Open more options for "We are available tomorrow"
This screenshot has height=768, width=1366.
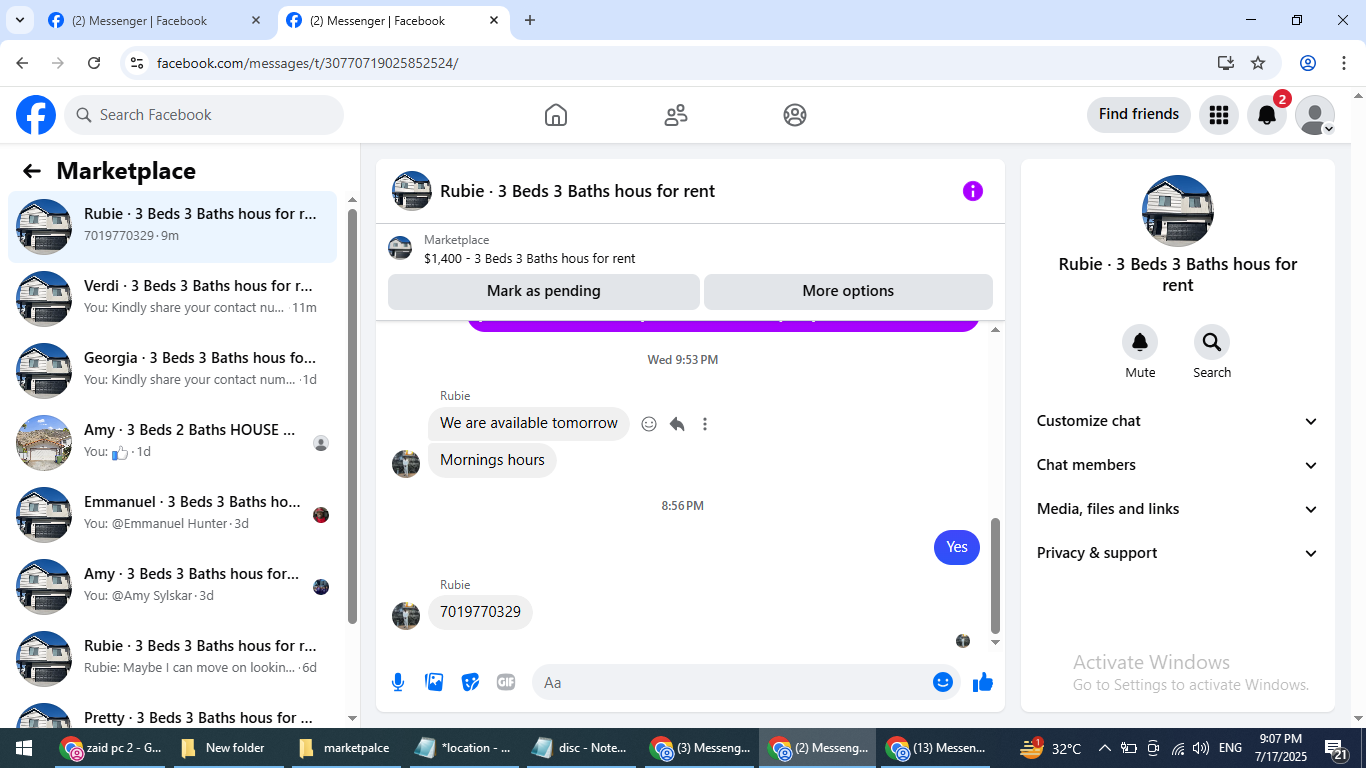click(x=705, y=424)
